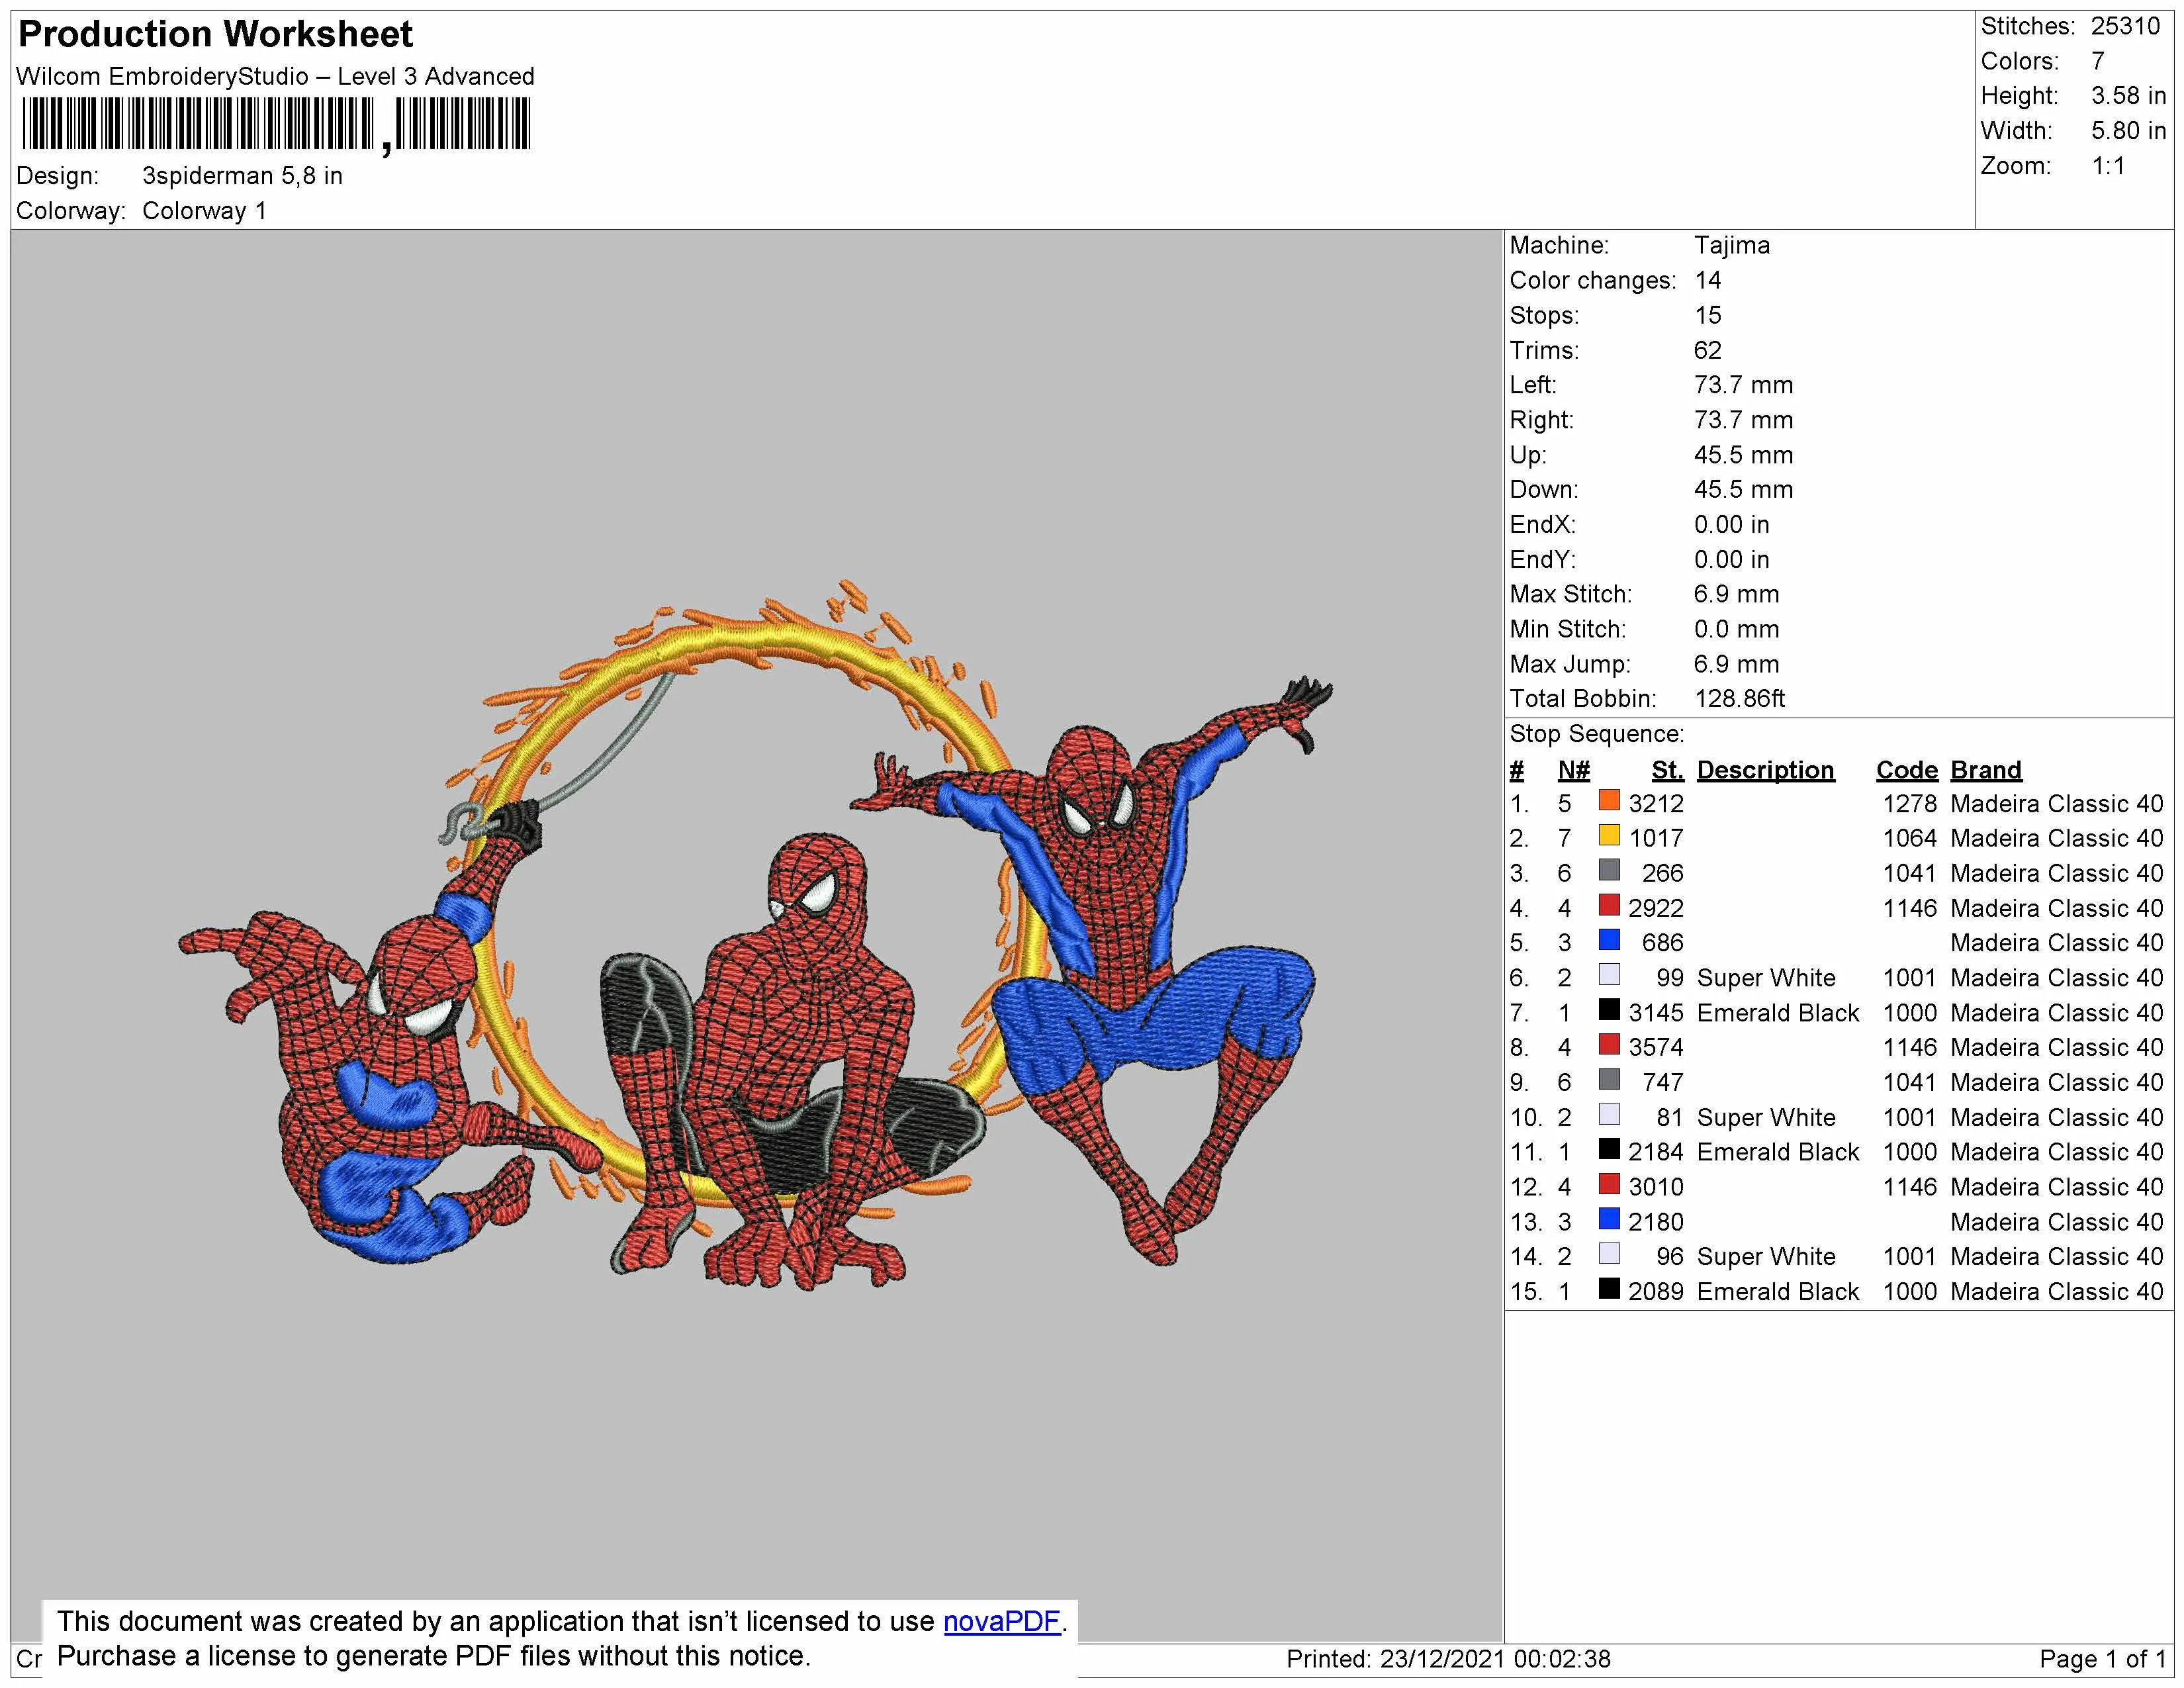Click the Description column header
Screen dimensions: 2184x1688
pos(1765,770)
